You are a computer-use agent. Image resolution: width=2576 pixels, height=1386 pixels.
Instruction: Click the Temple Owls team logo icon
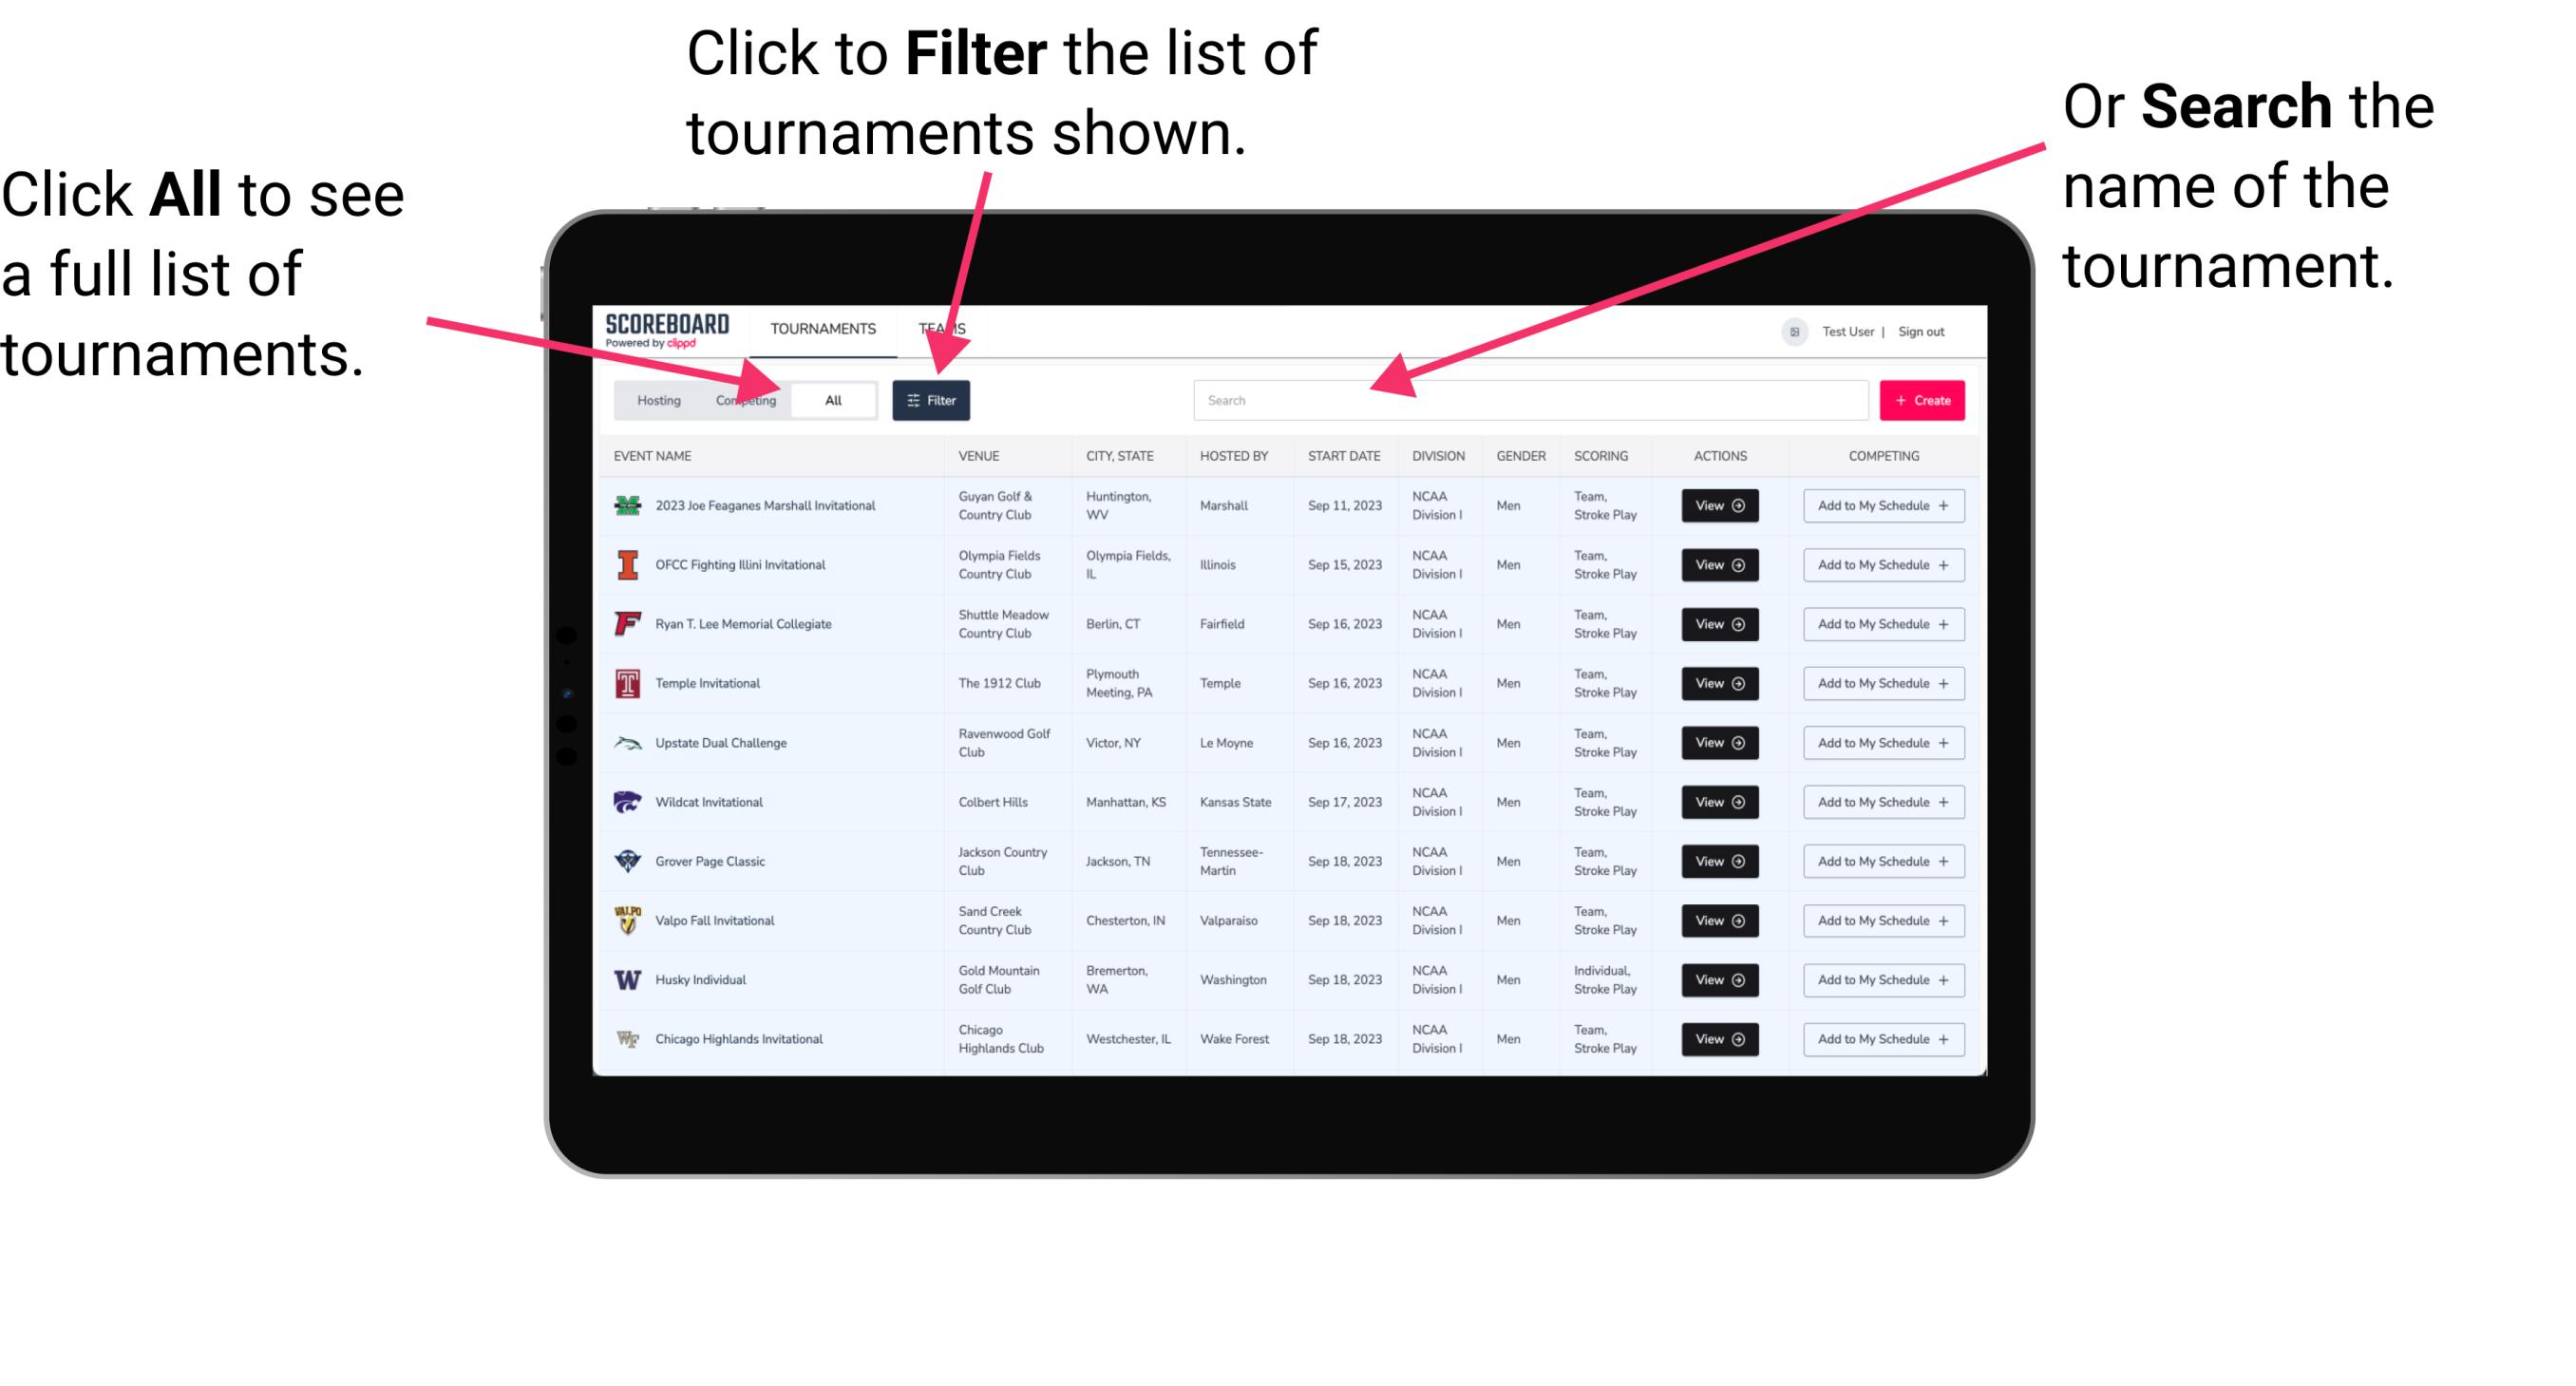tap(624, 683)
